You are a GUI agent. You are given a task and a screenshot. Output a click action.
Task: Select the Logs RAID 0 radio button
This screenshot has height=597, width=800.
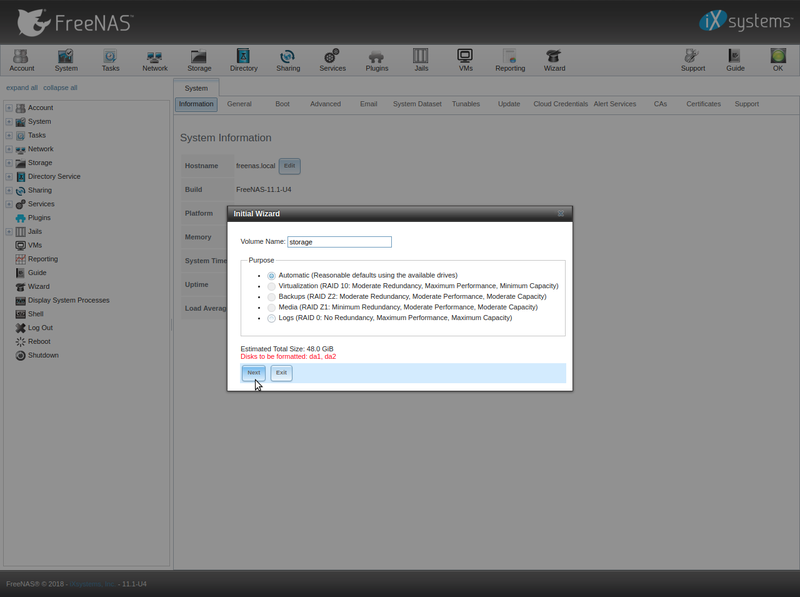(x=271, y=318)
